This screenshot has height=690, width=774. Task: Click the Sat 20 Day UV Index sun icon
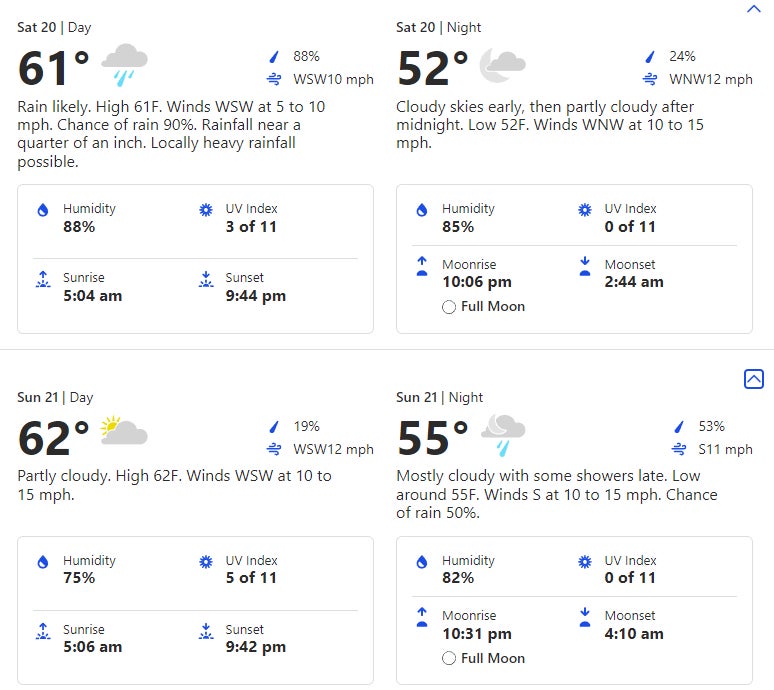pos(206,210)
